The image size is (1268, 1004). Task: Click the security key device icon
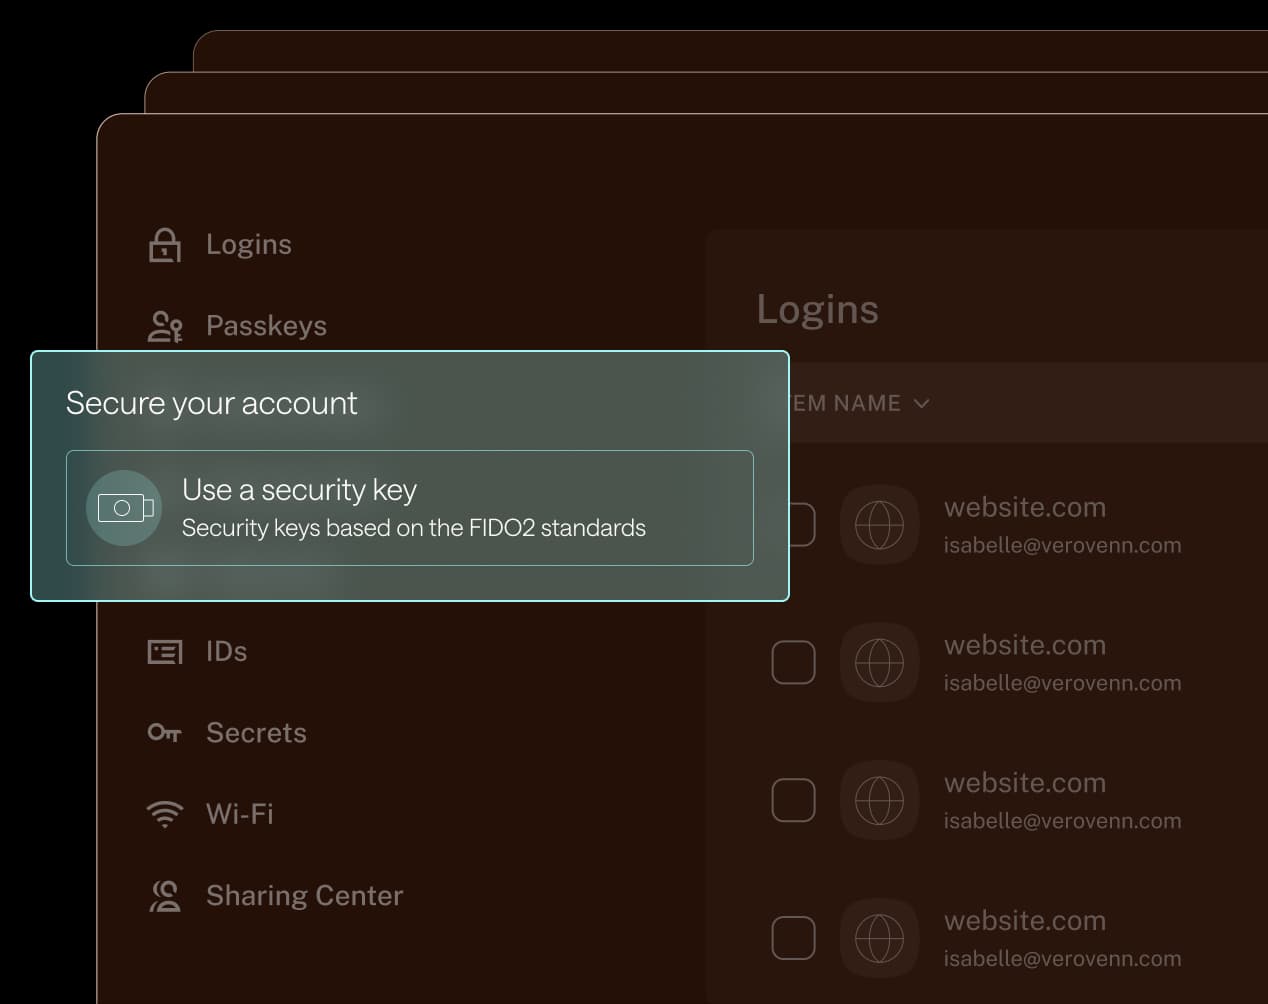(124, 508)
